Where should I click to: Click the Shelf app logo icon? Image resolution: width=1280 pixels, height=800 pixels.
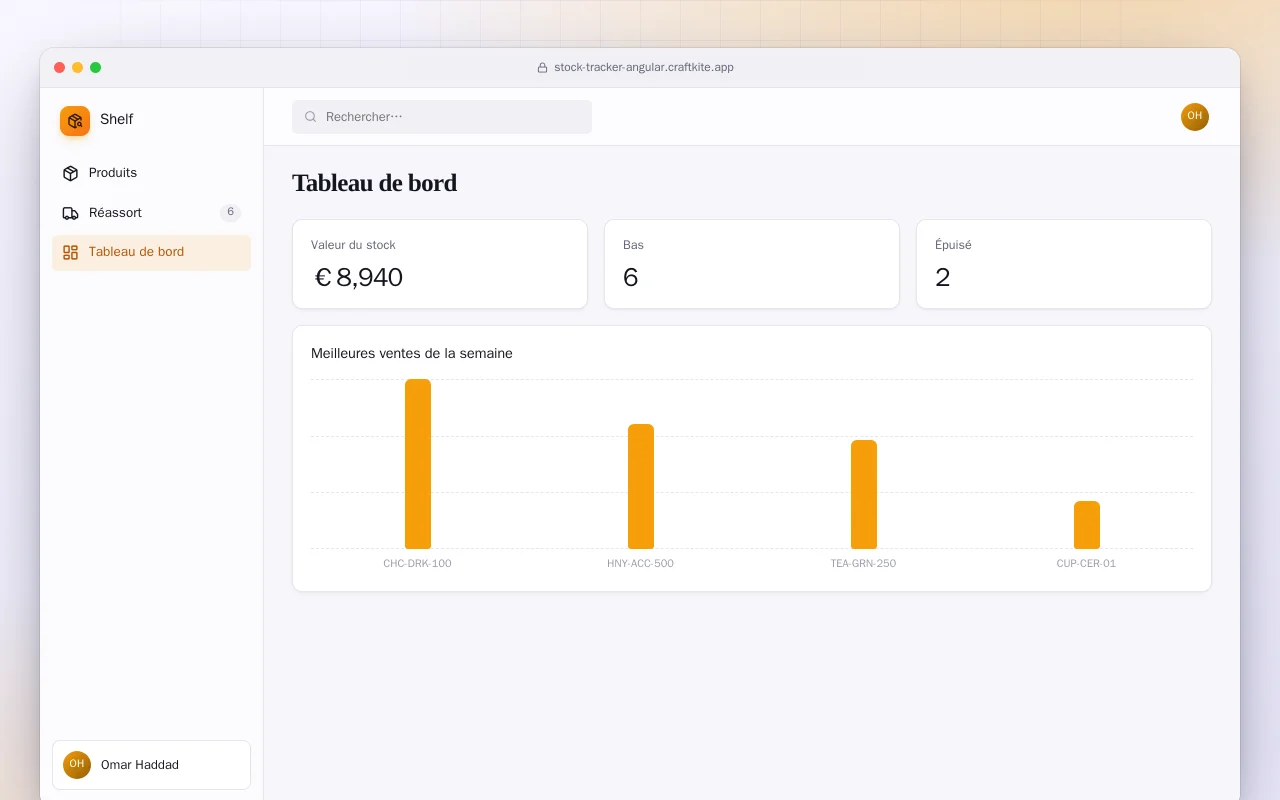pyautogui.click(x=75, y=121)
